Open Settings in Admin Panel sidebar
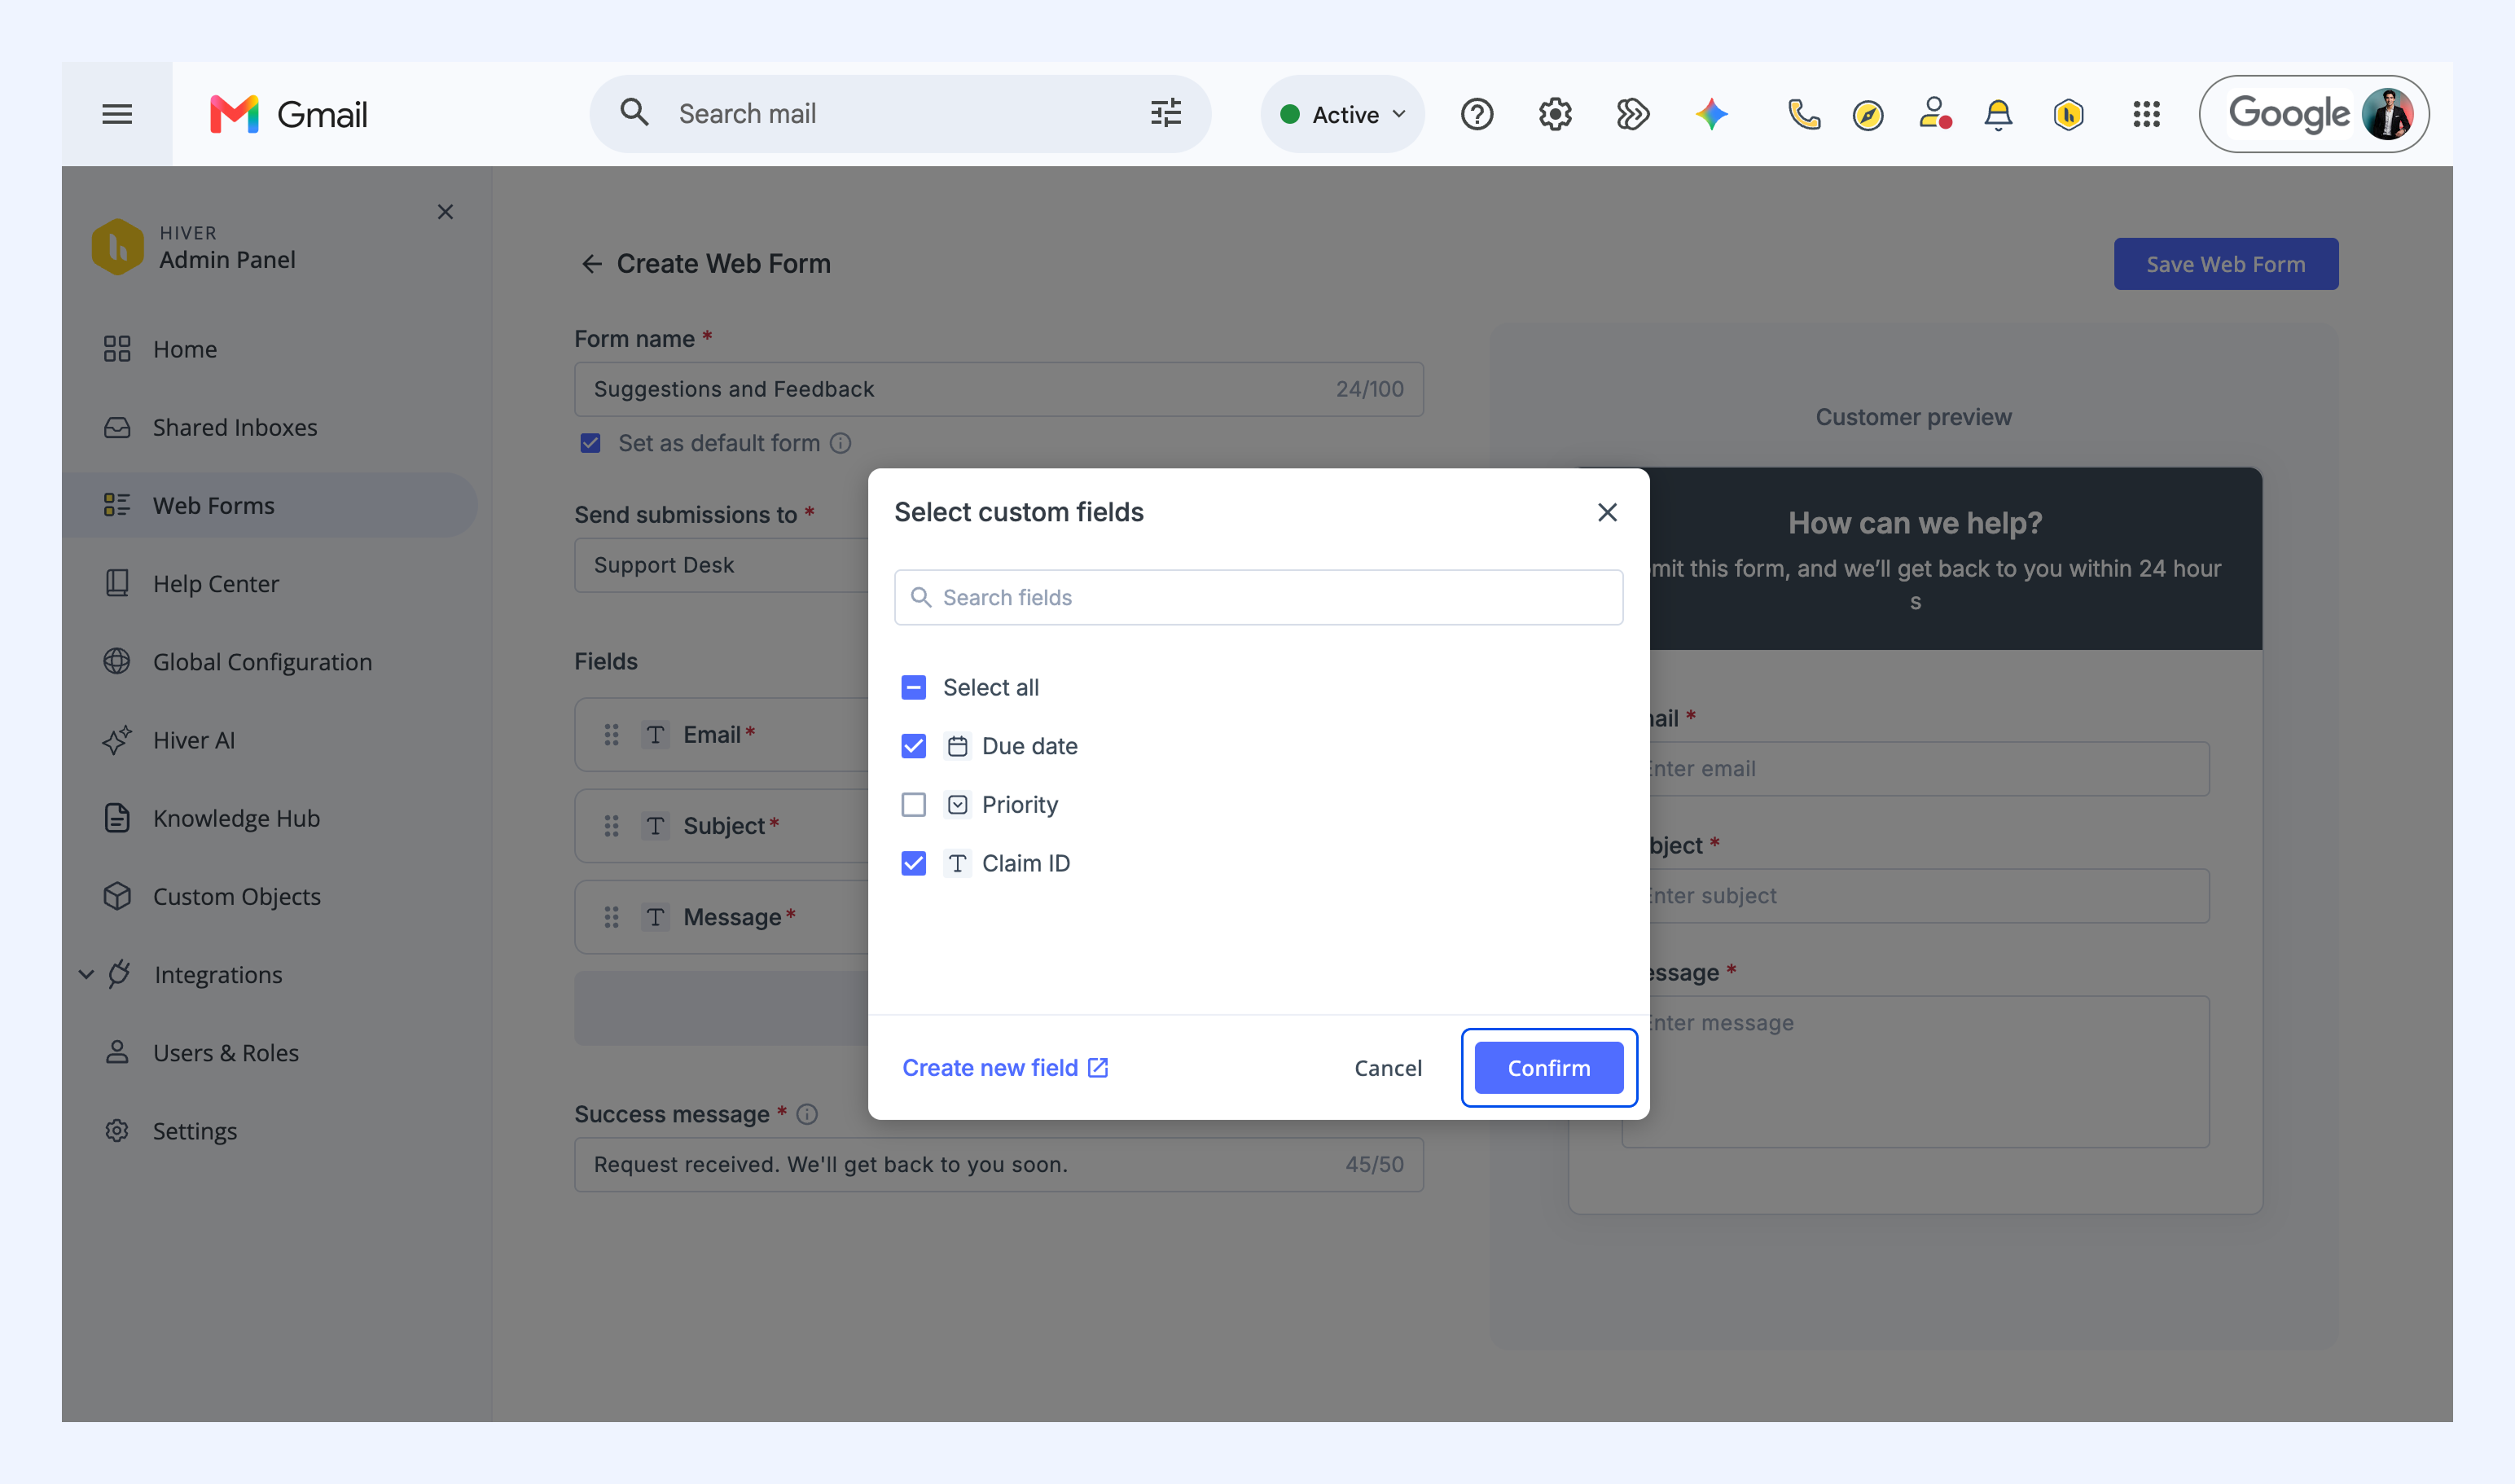Viewport: 2515px width, 1484px height. tap(195, 1131)
